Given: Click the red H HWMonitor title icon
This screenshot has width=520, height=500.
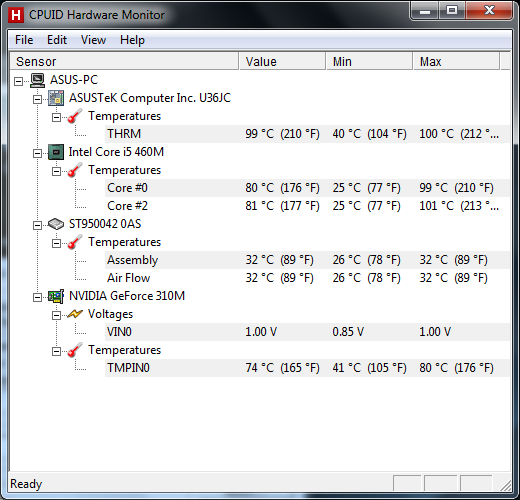Looking at the screenshot, I should tap(16, 15).
